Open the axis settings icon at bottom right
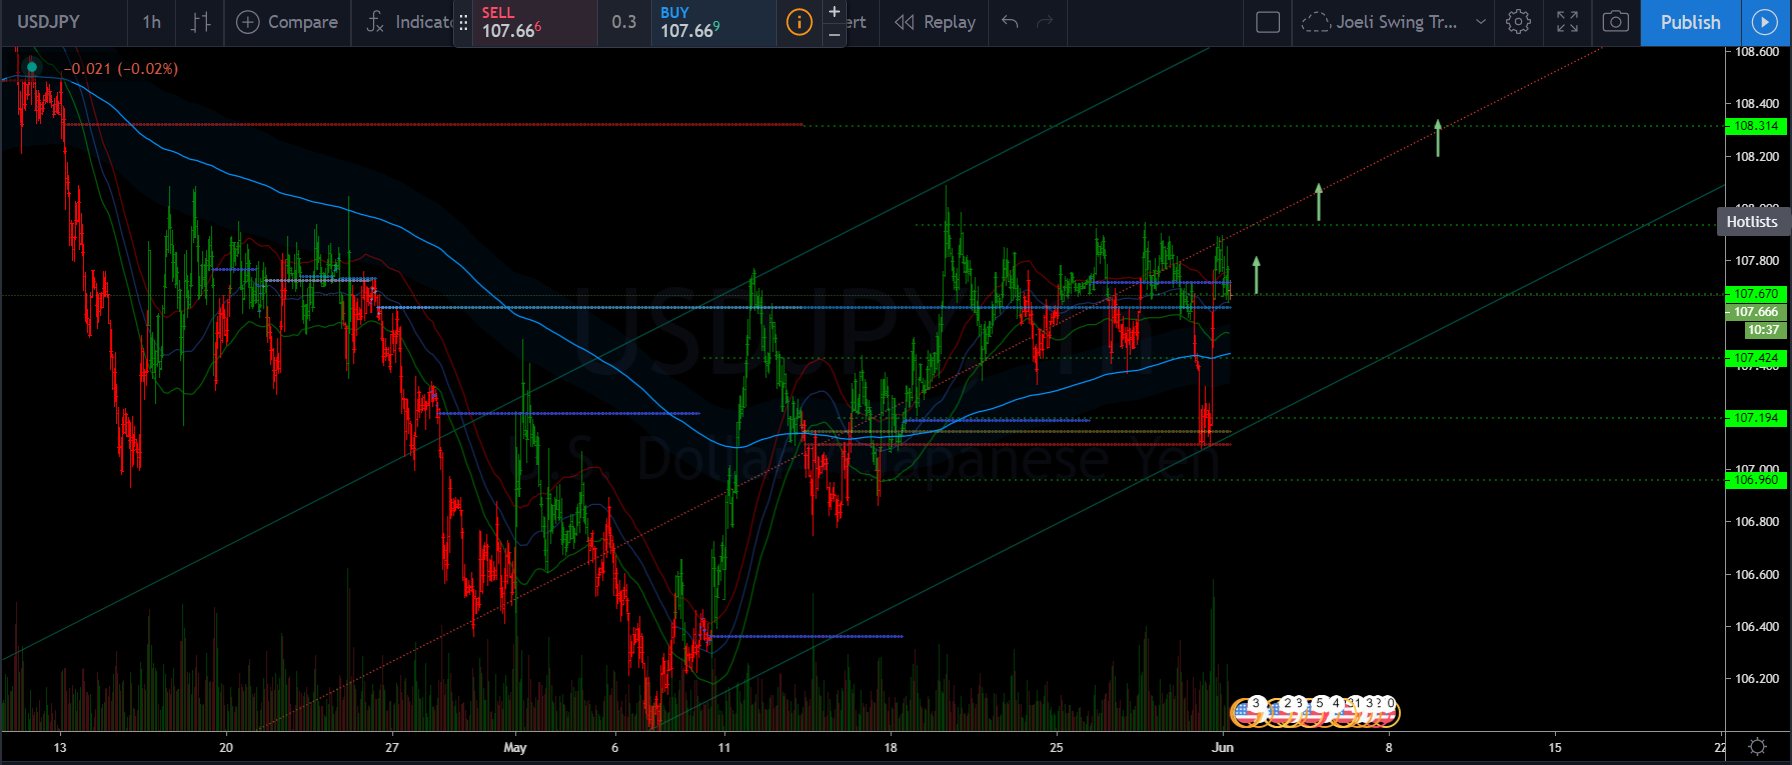This screenshot has width=1792, height=765. 1757,747
